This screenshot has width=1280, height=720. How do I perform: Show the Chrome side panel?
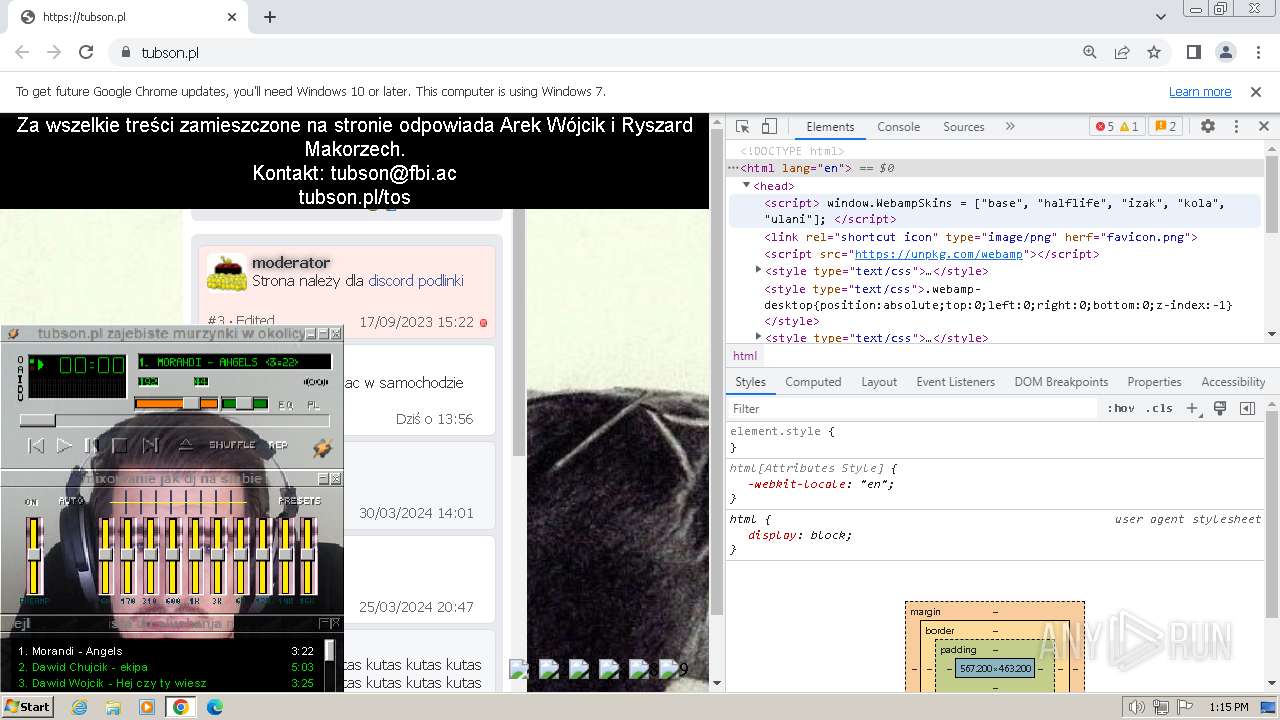1193,52
